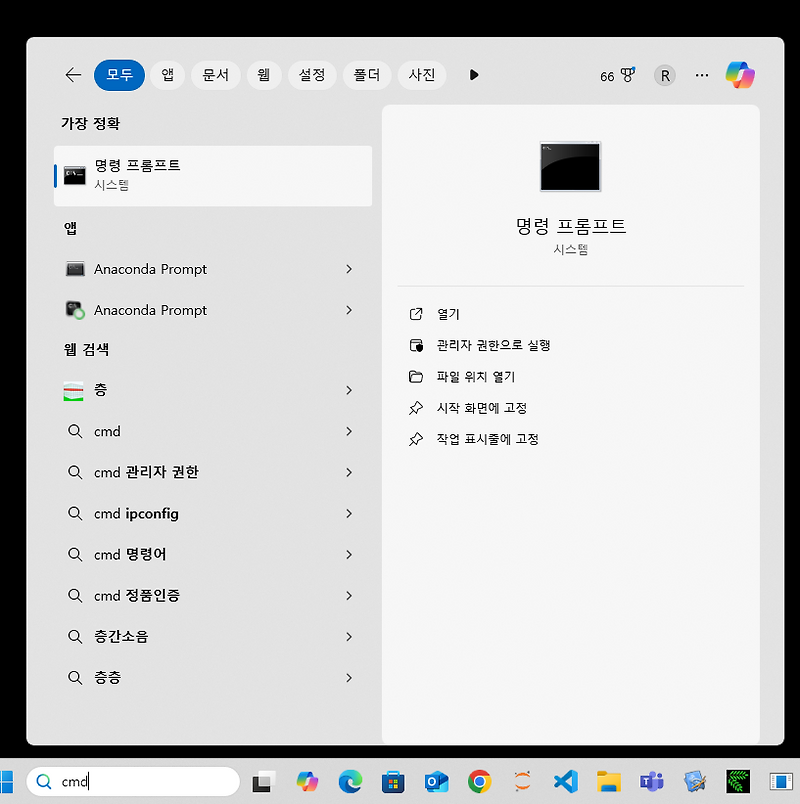Open the 모두 (All) search filter tab
The image size is (800, 804).
click(x=119, y=75)
